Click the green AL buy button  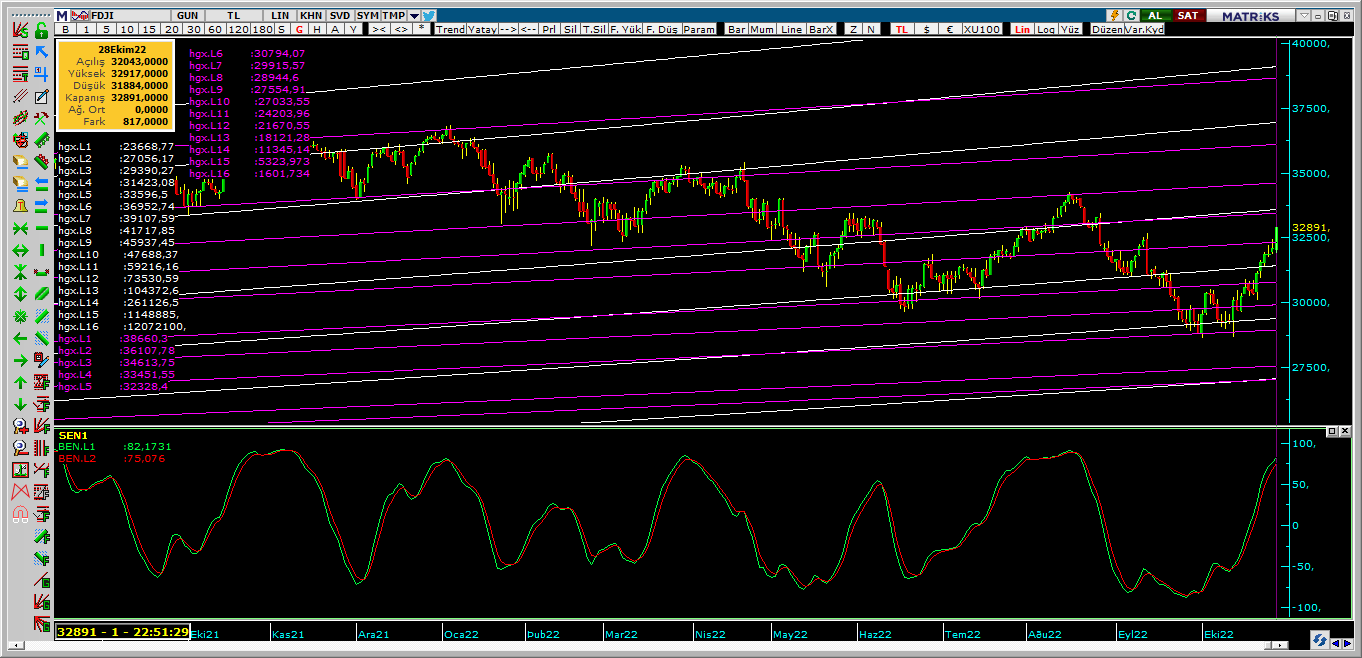(x=1155, y=15)
